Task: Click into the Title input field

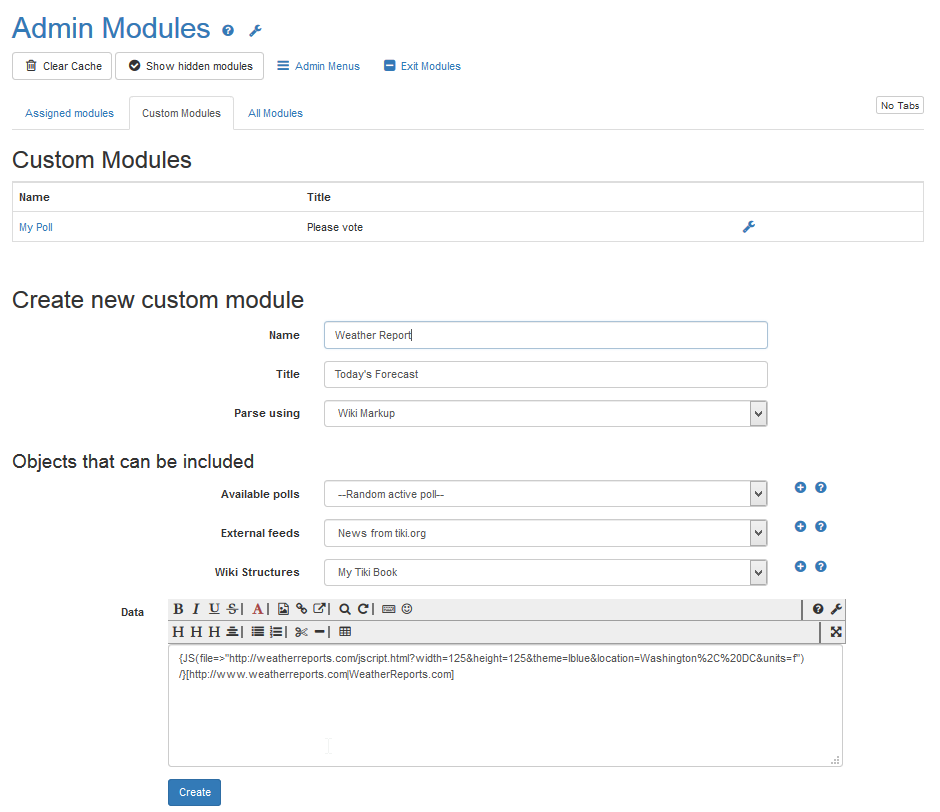Action: [545, 374]
